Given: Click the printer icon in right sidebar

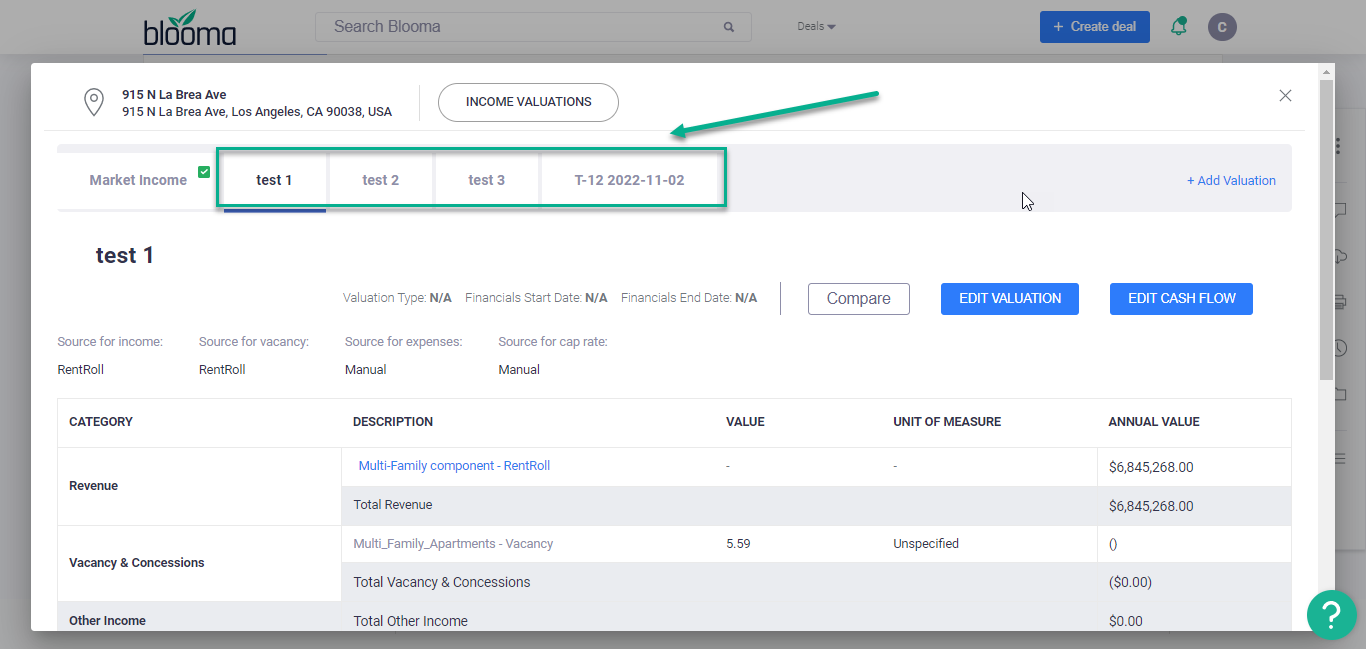Looking at the screenshot, I should tap(1340, 302).
